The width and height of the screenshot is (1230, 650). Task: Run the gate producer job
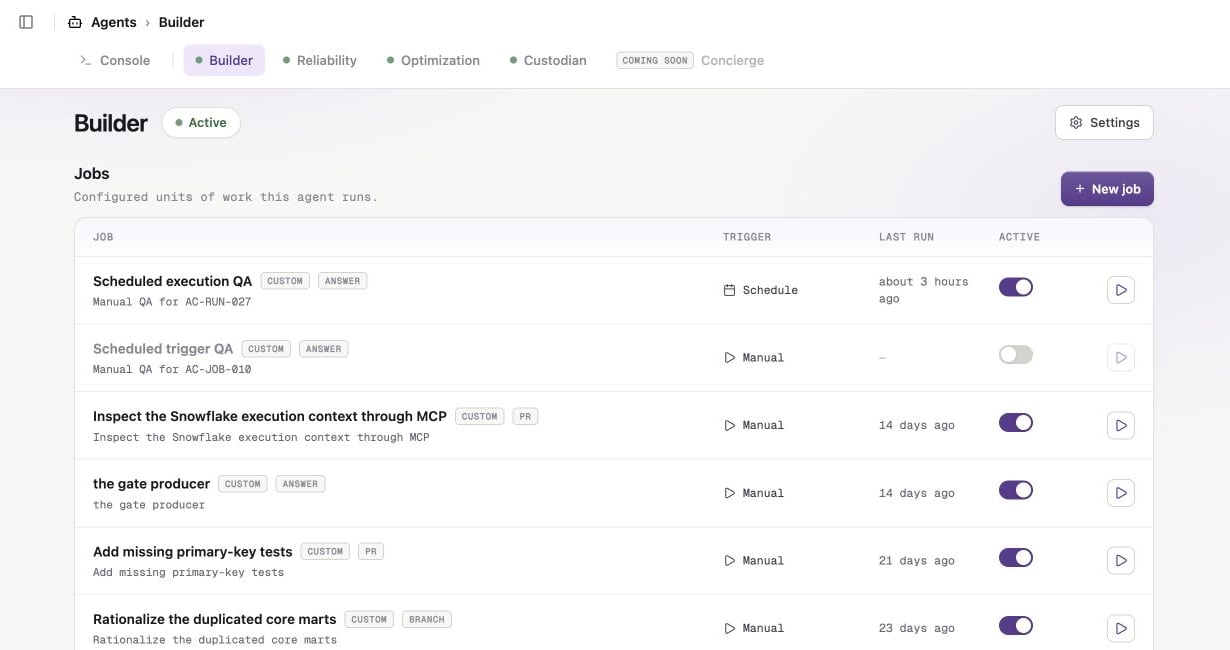pos(1121,493)
